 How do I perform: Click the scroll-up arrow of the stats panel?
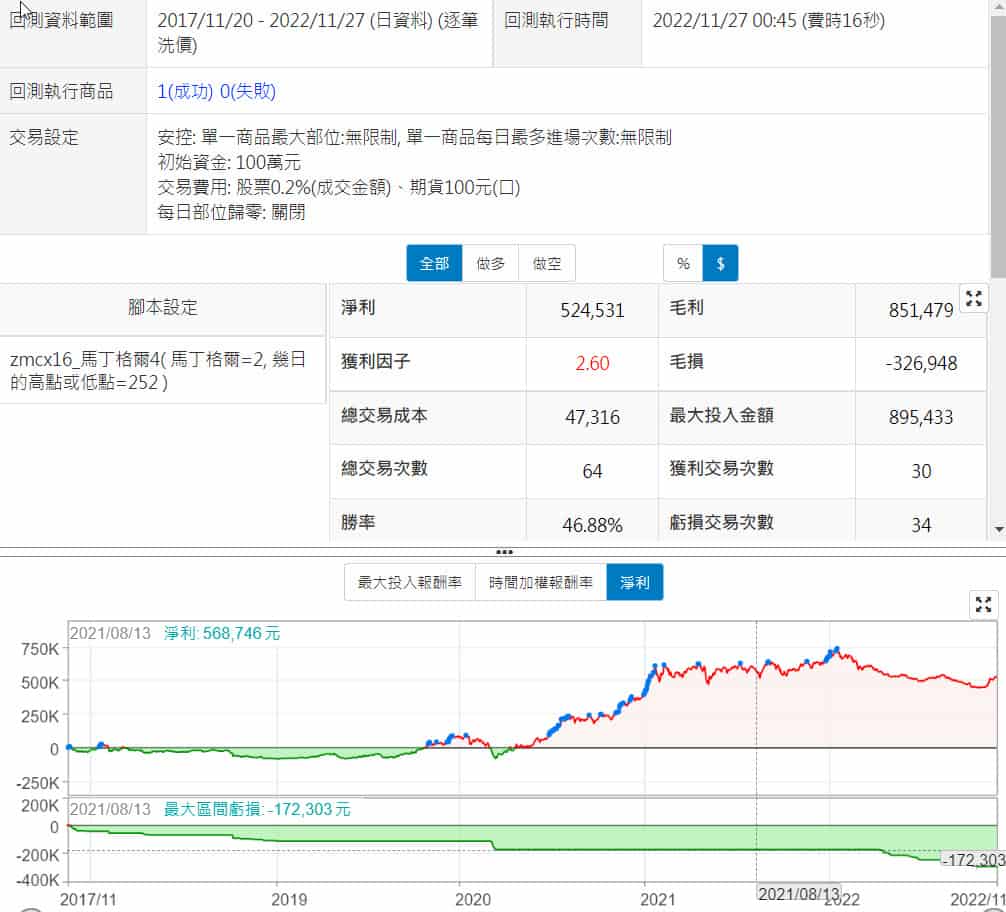(997, 8)
